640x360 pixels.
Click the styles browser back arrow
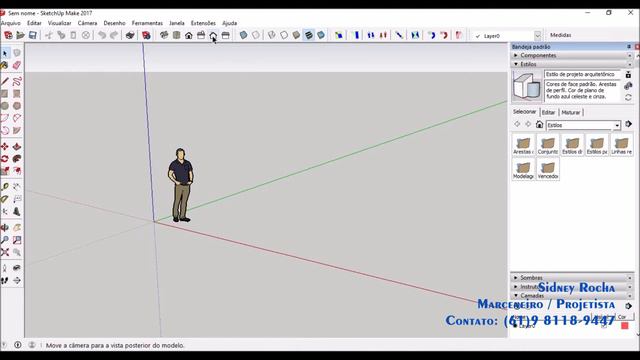517,124
